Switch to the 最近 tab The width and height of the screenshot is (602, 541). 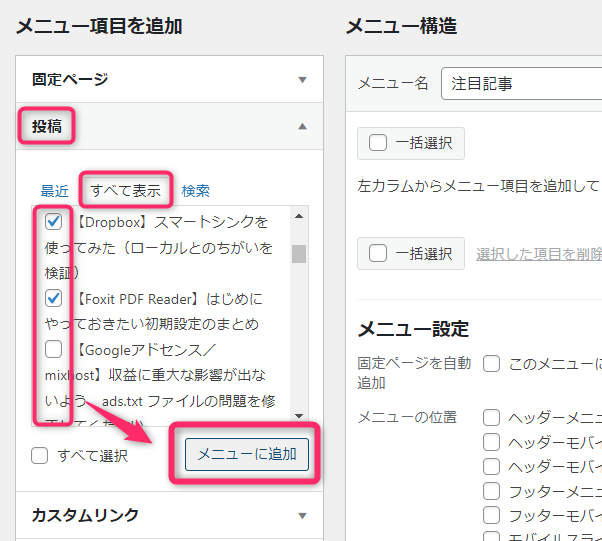coord(55,191)
